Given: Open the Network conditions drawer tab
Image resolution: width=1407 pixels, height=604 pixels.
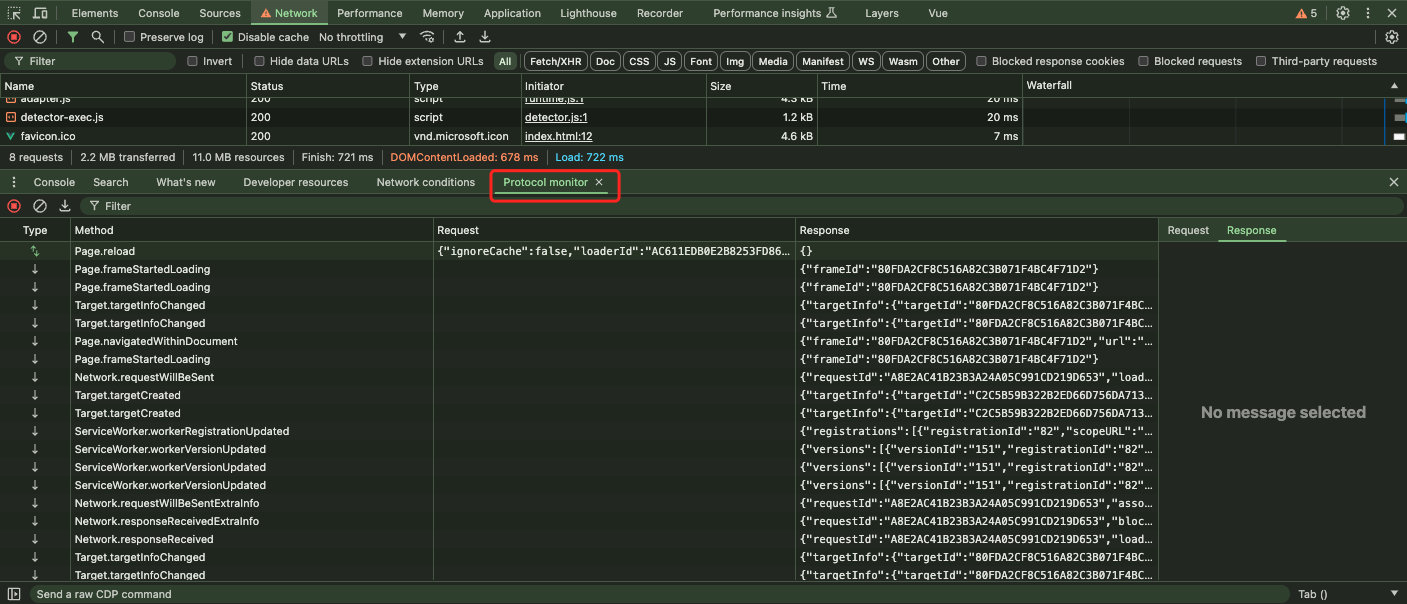Looking at the screenshot, I should 426,182.
